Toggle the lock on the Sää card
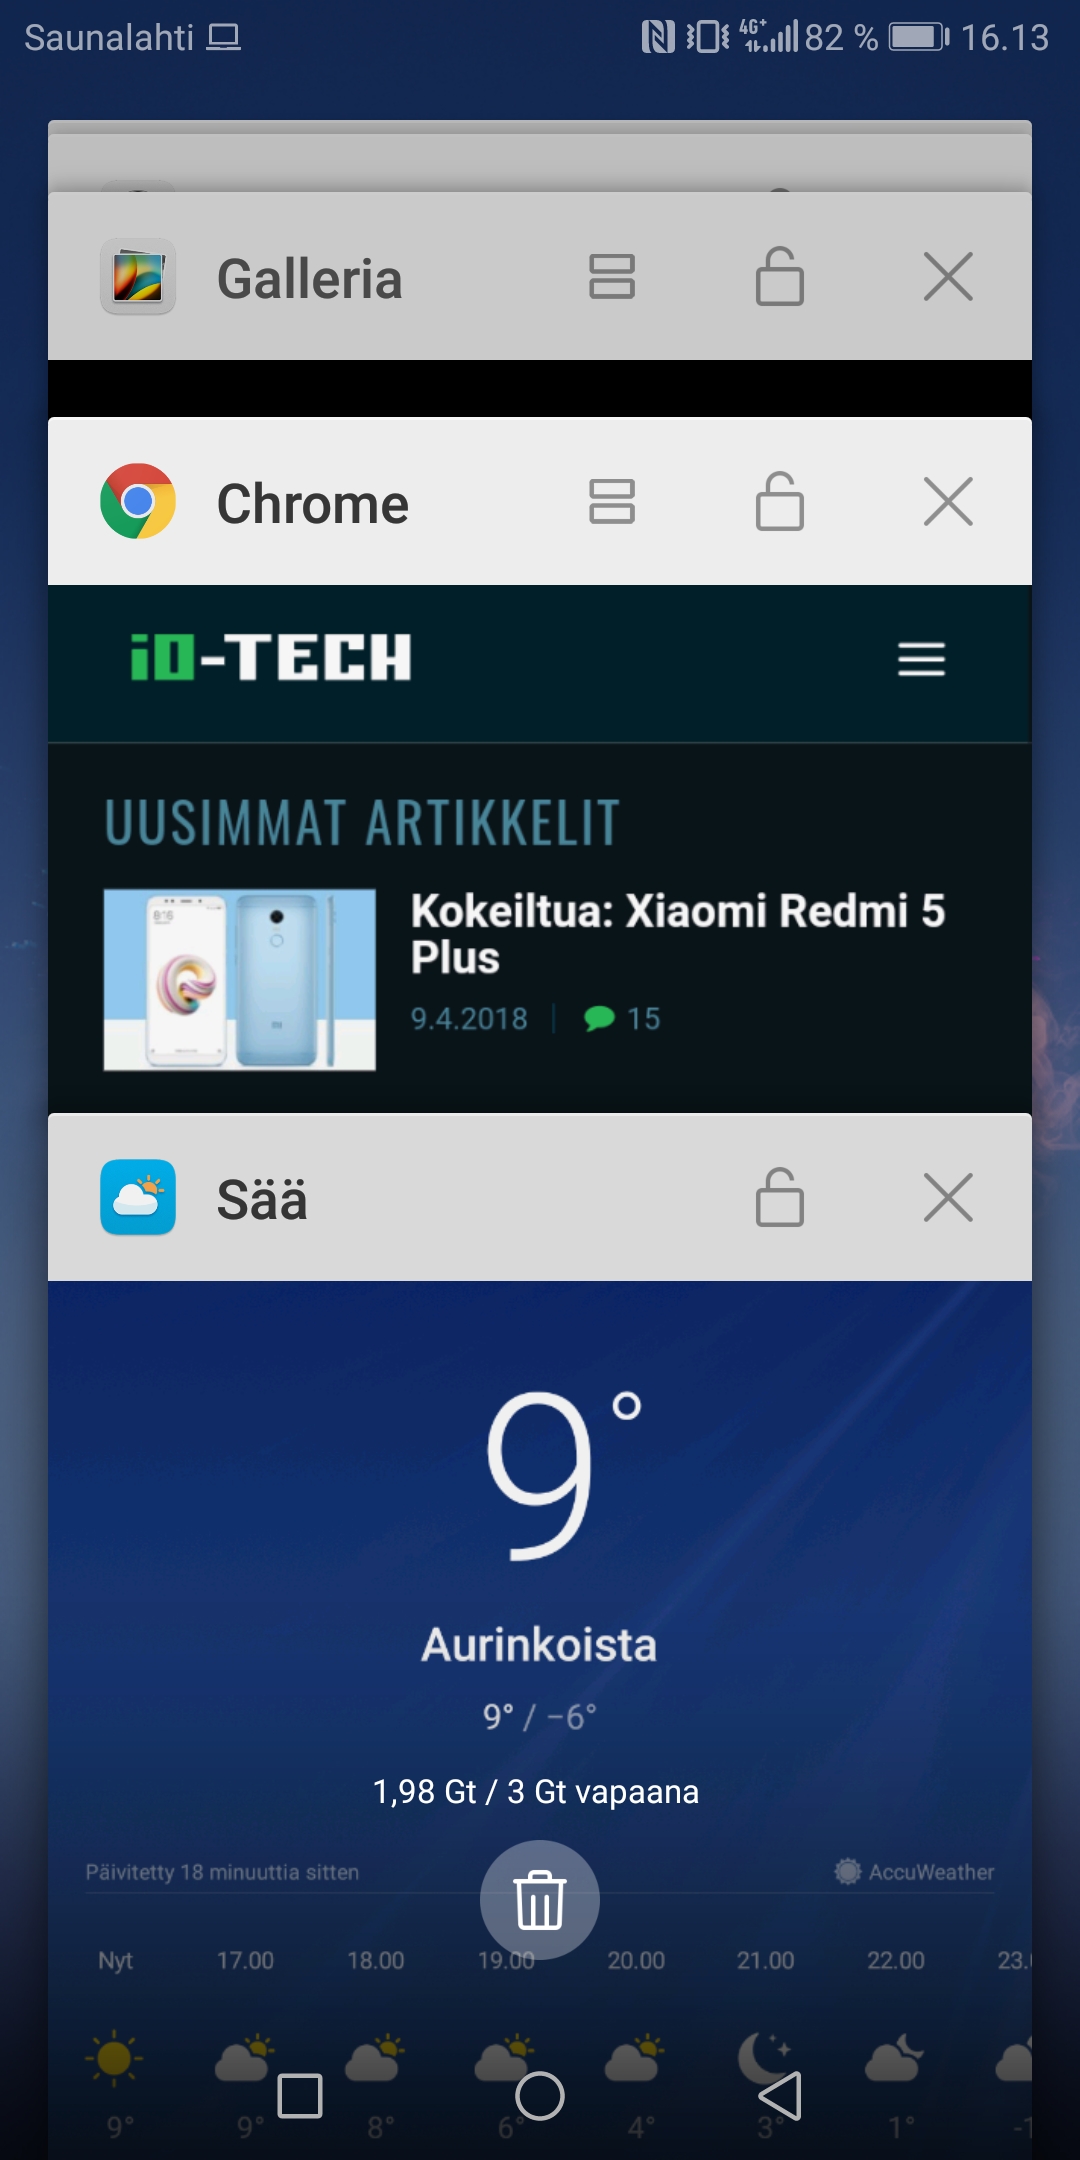The height and width of the screenshot is (2160, 1080). click(780, 1197)
